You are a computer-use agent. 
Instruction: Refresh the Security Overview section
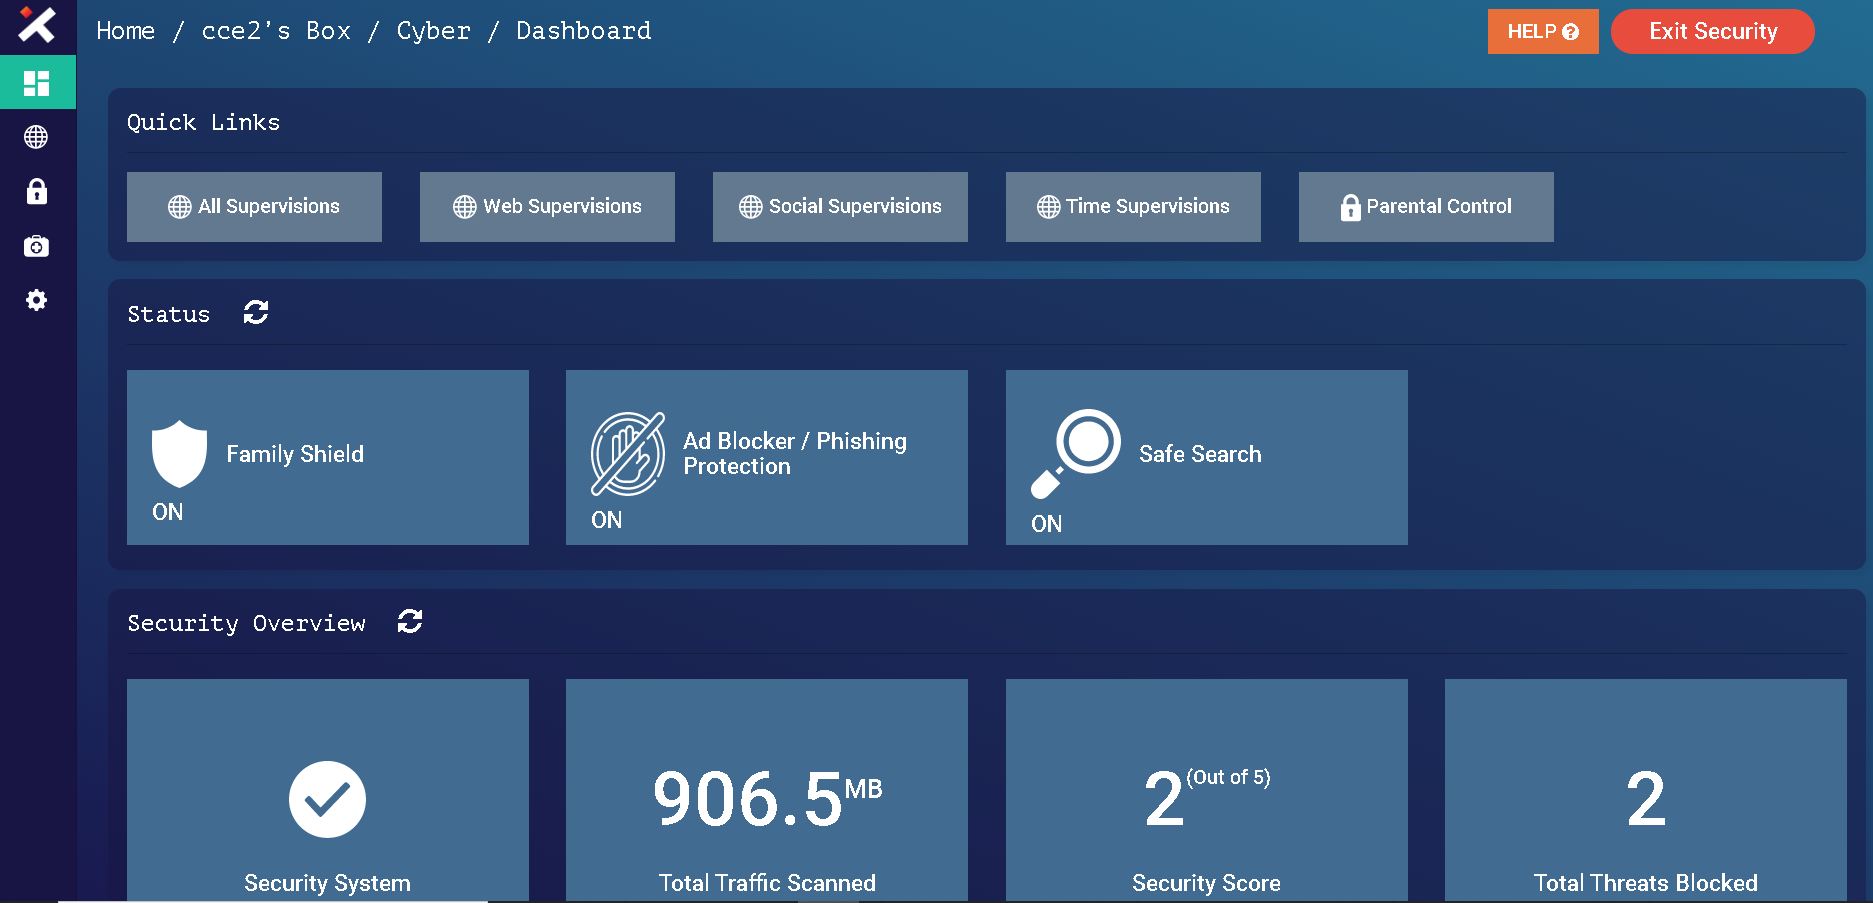point(410,621)
